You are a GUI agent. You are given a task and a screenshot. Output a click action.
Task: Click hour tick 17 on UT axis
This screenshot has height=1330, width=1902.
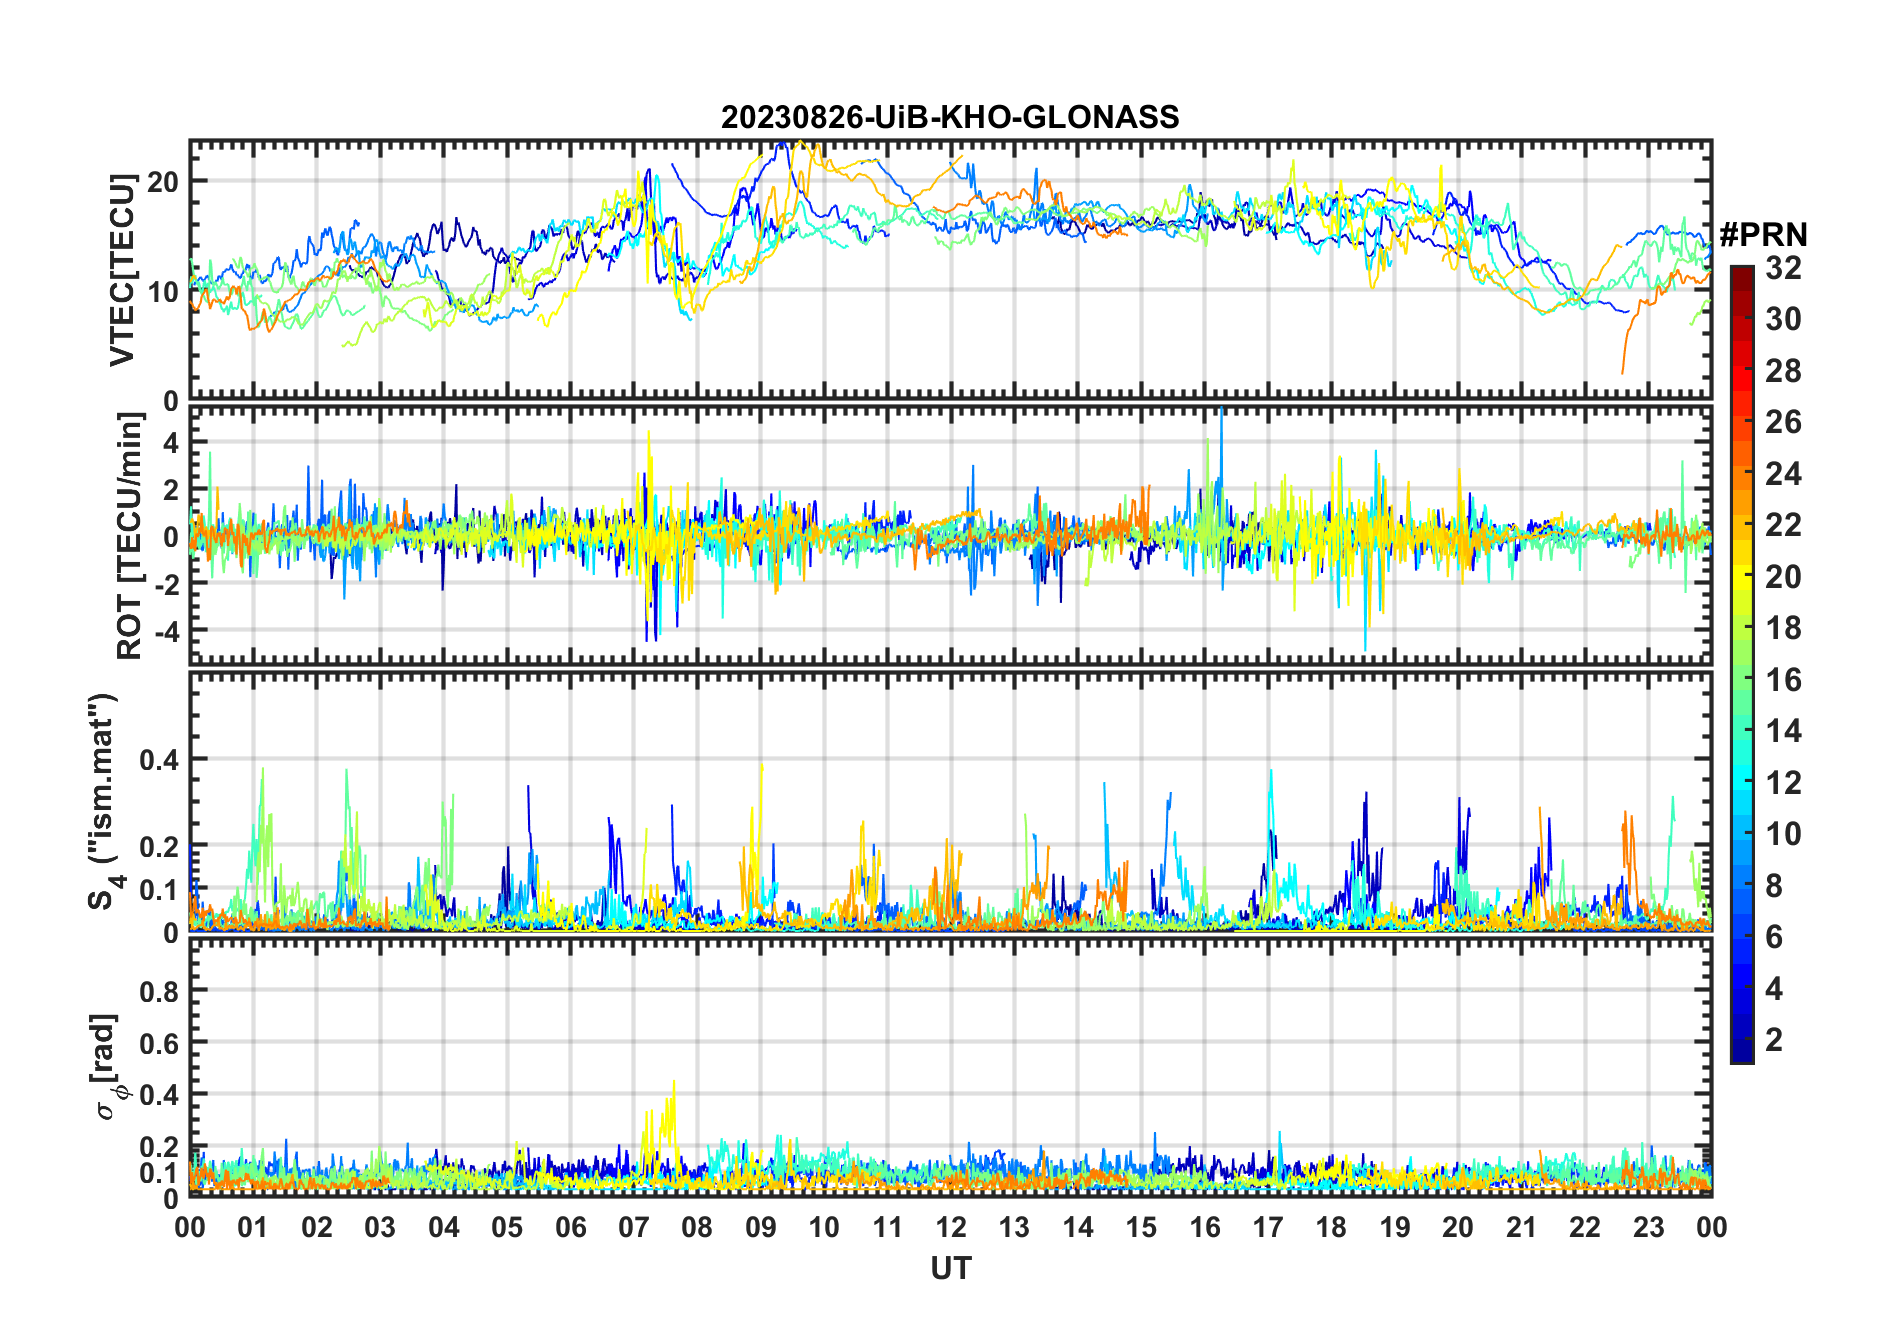(x=1268, y=1227)
